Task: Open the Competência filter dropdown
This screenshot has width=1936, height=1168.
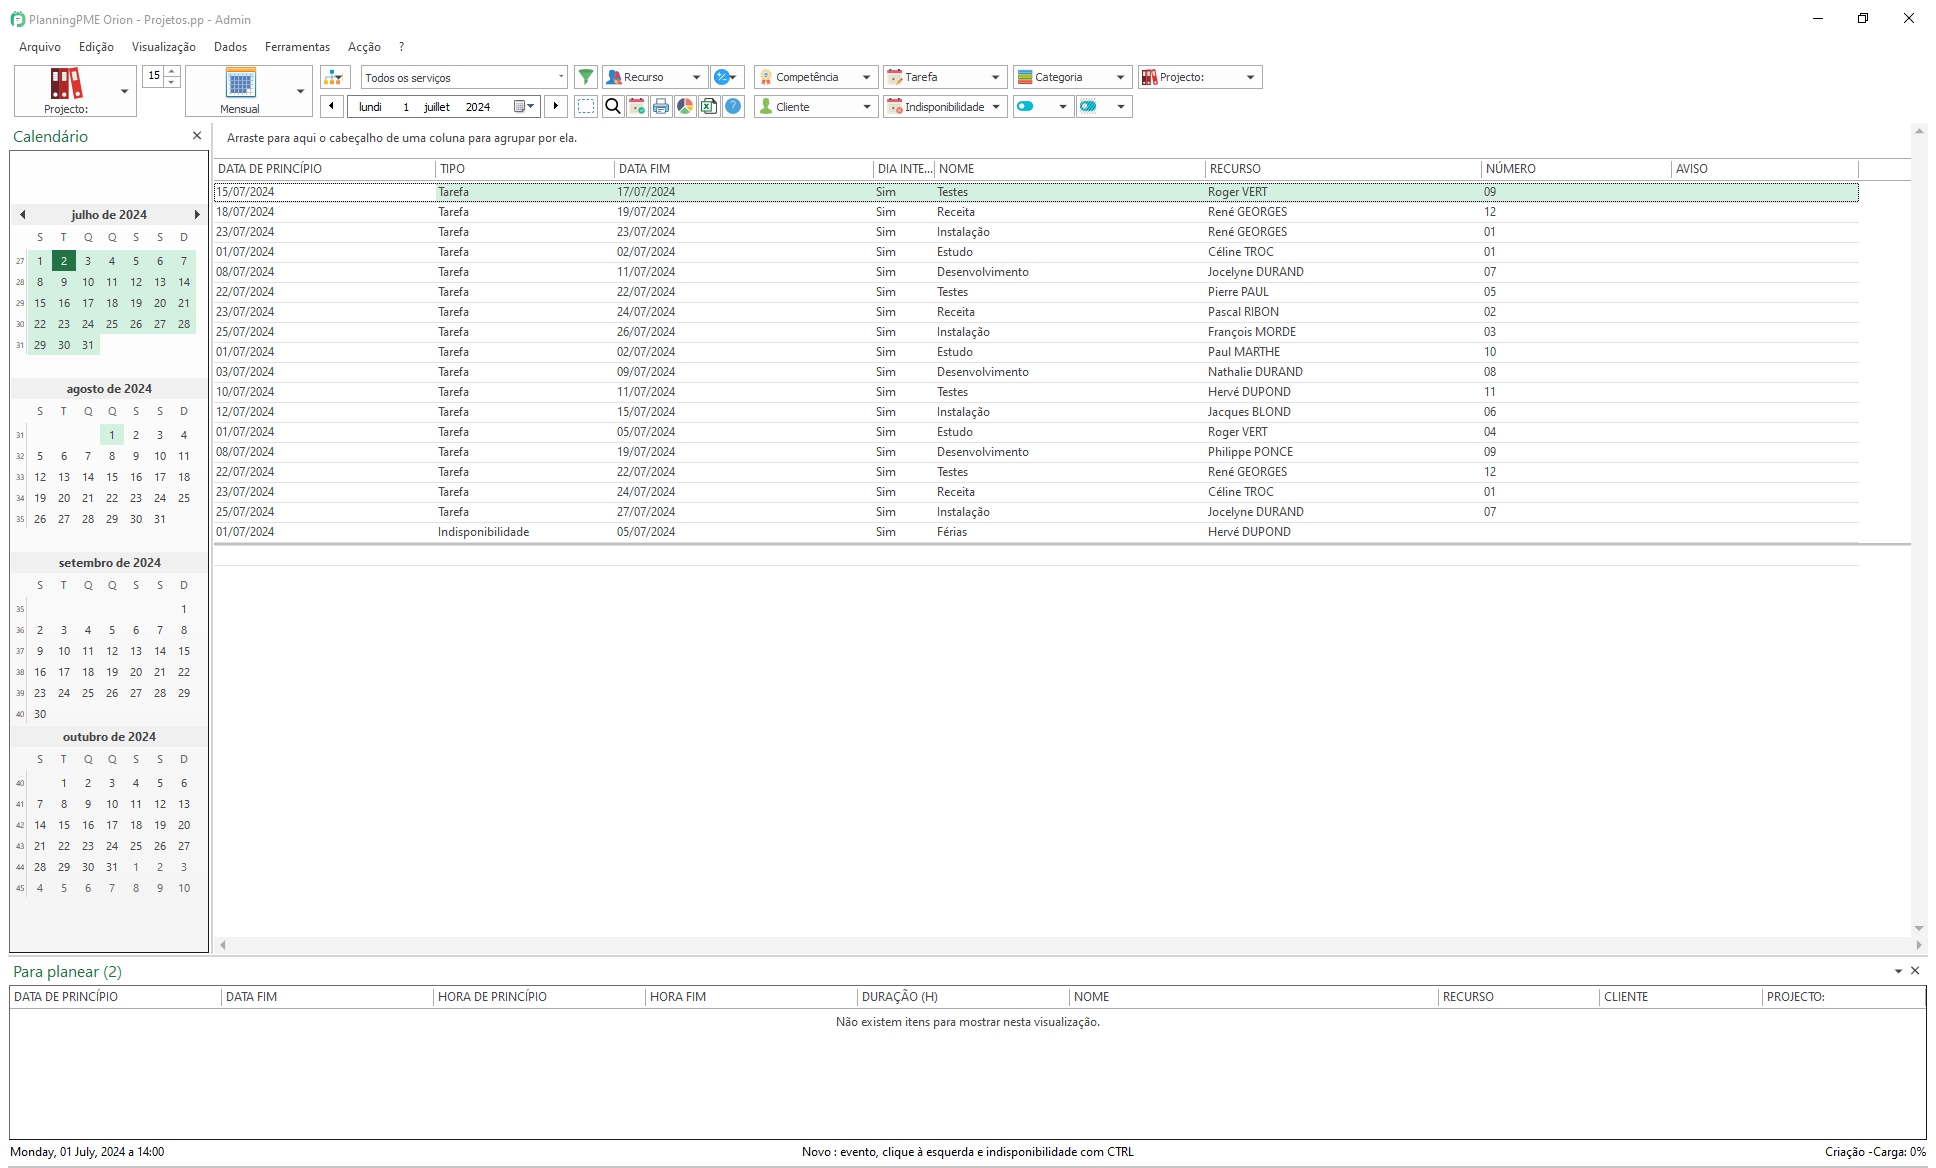Action: click(816, 77)
